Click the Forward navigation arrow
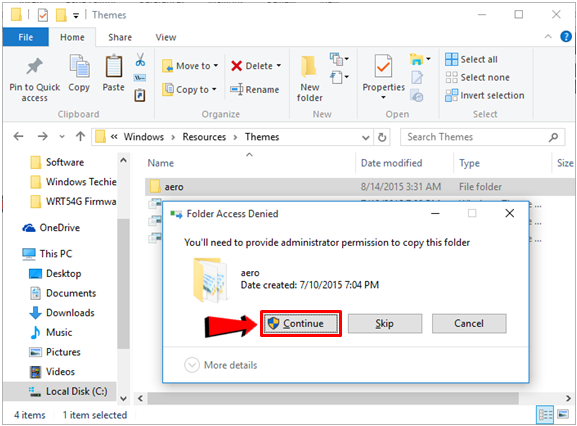 [x=43, y=137]
